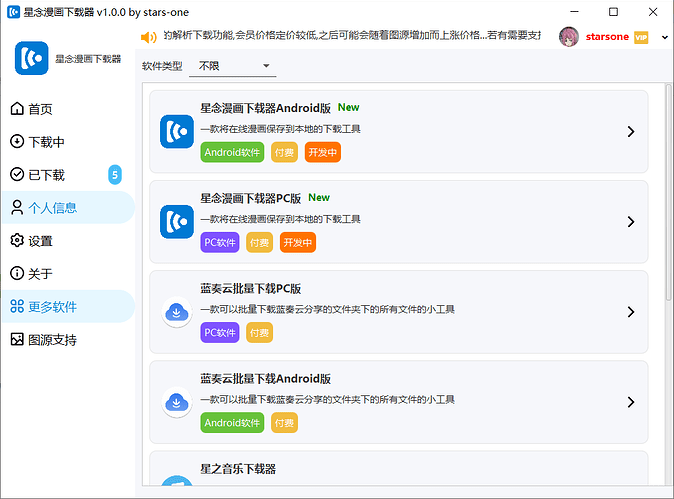Open details chevron for 星念漫画下载器PC版
The width and height of the screenshot is (674, 499).
(x=631, y=222)
